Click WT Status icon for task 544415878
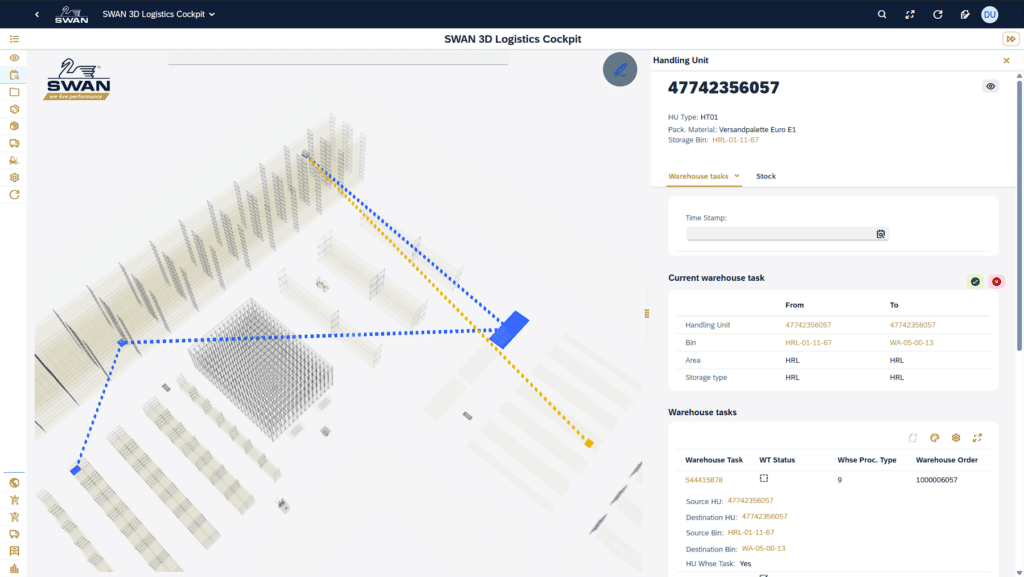The height and width of the screenshot is (577, 1024). (763, 478)
